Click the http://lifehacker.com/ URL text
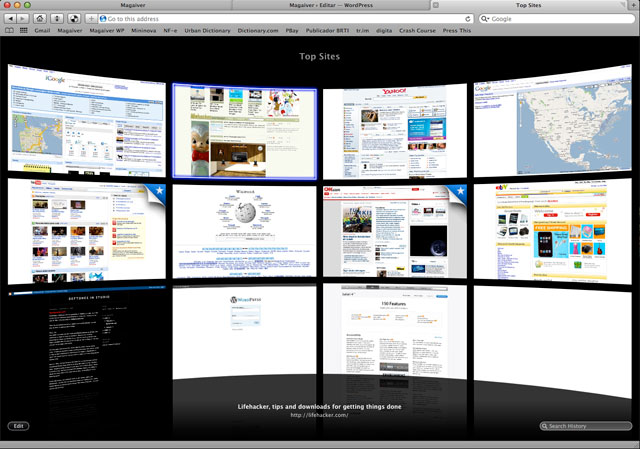Image resolution: width=640 pixels, height=449 pixels. click(x=319, y=415)
